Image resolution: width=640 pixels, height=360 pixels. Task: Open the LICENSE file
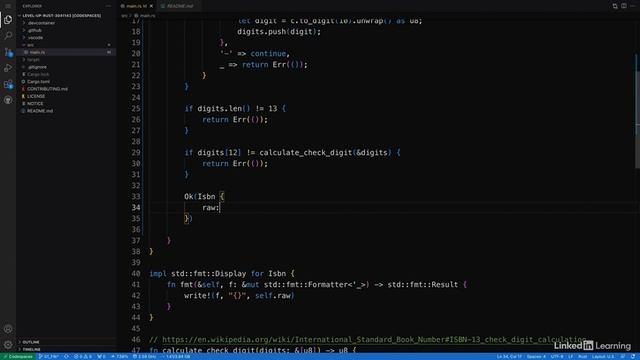36,96
